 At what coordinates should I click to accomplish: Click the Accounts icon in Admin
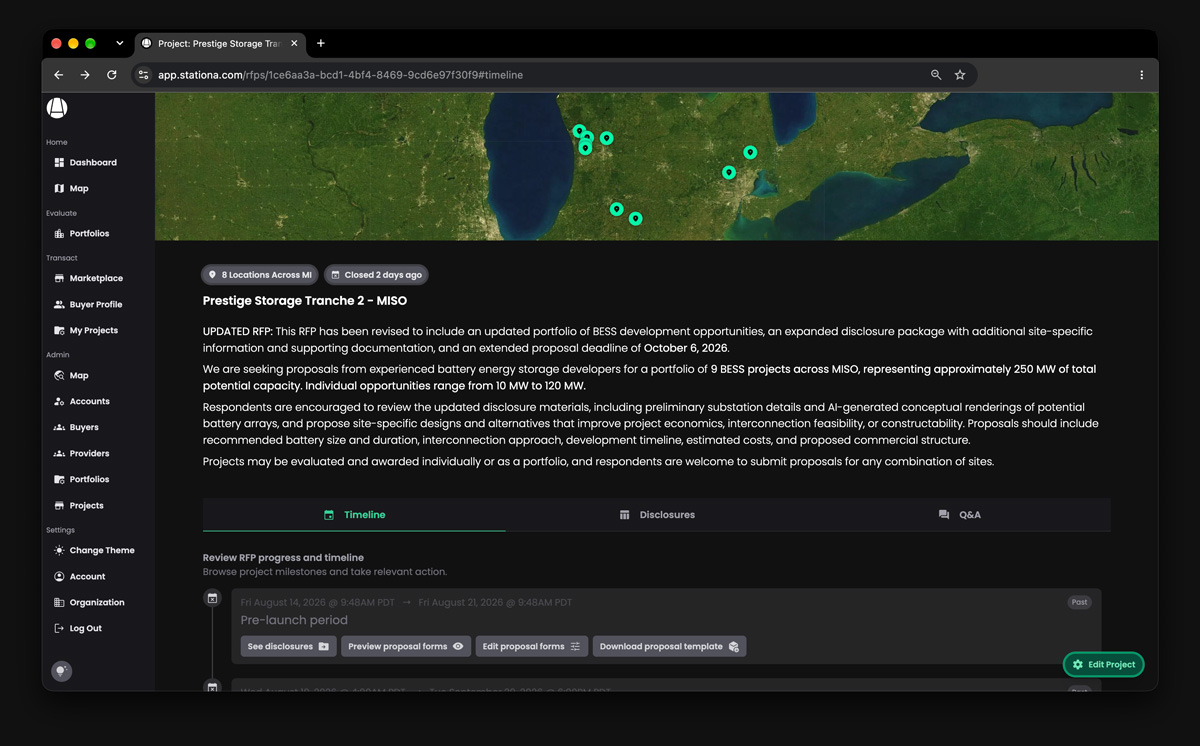coord(59,401)
